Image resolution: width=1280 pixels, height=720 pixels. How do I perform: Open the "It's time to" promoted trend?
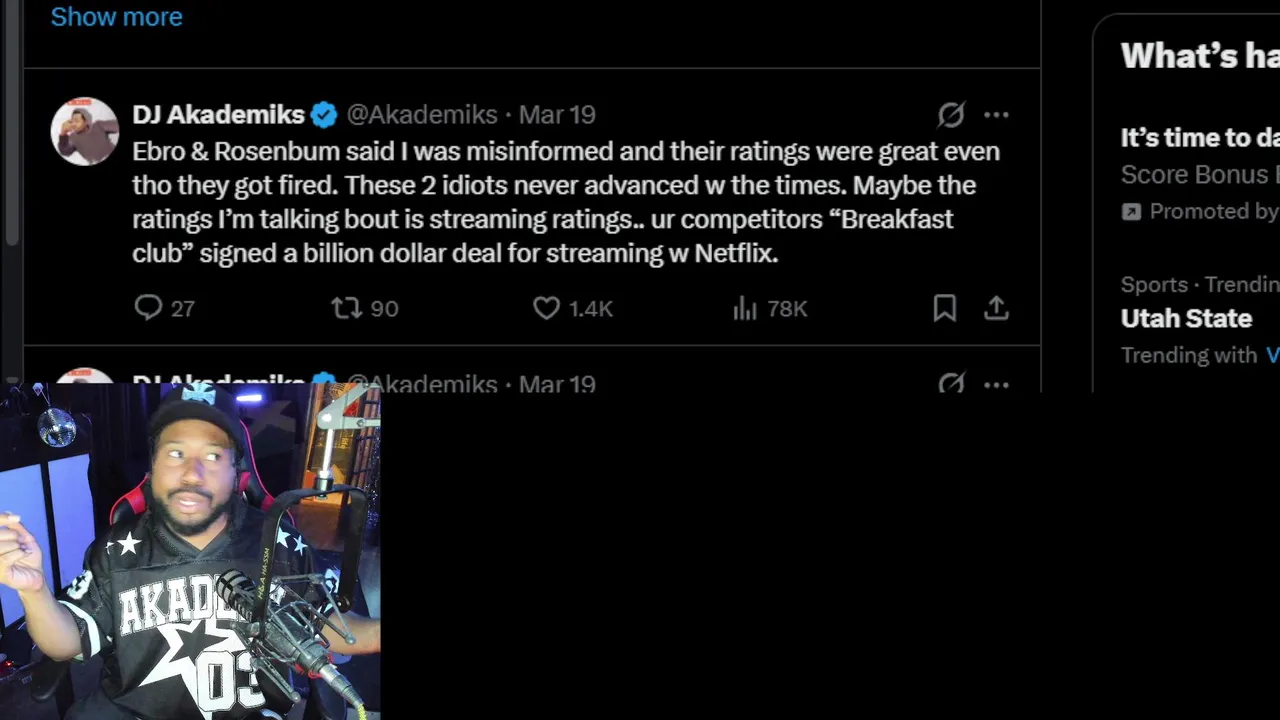pyautogui.click(x=1198, y=138)
